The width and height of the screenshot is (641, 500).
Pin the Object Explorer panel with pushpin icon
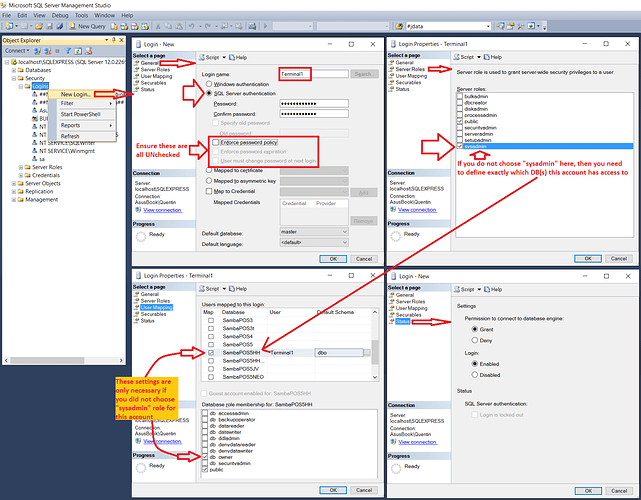pos(114,40)
